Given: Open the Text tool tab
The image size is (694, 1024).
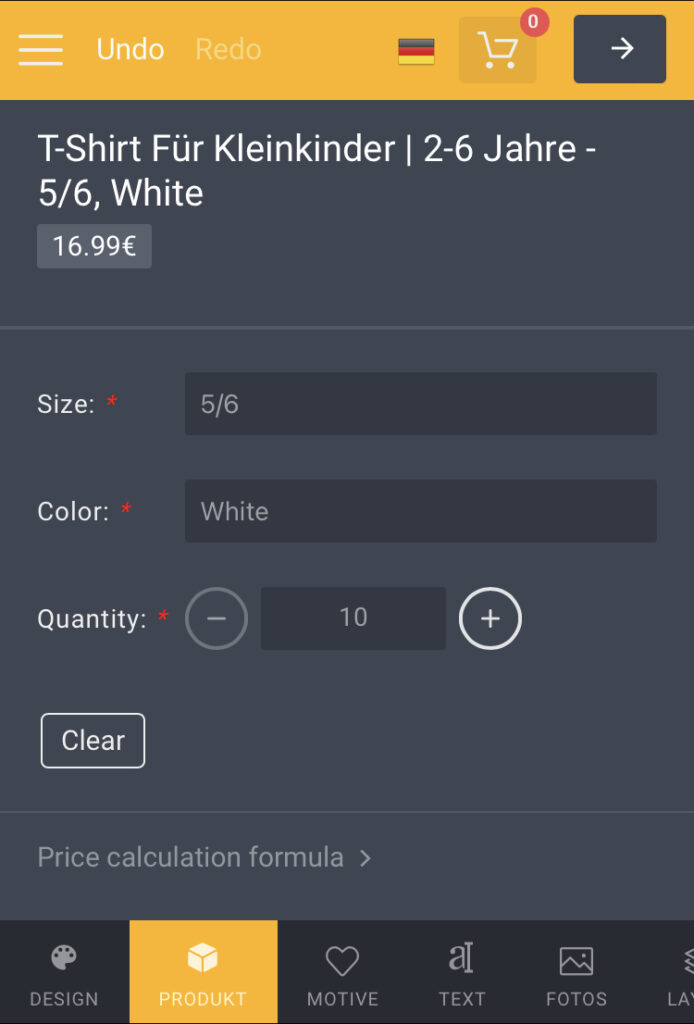Looking at the screenshot, I should [x=462, y=972].
